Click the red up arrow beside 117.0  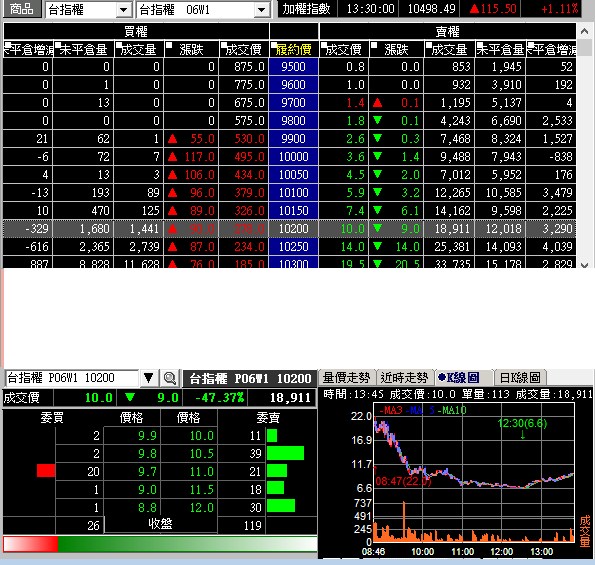(173, 156)
